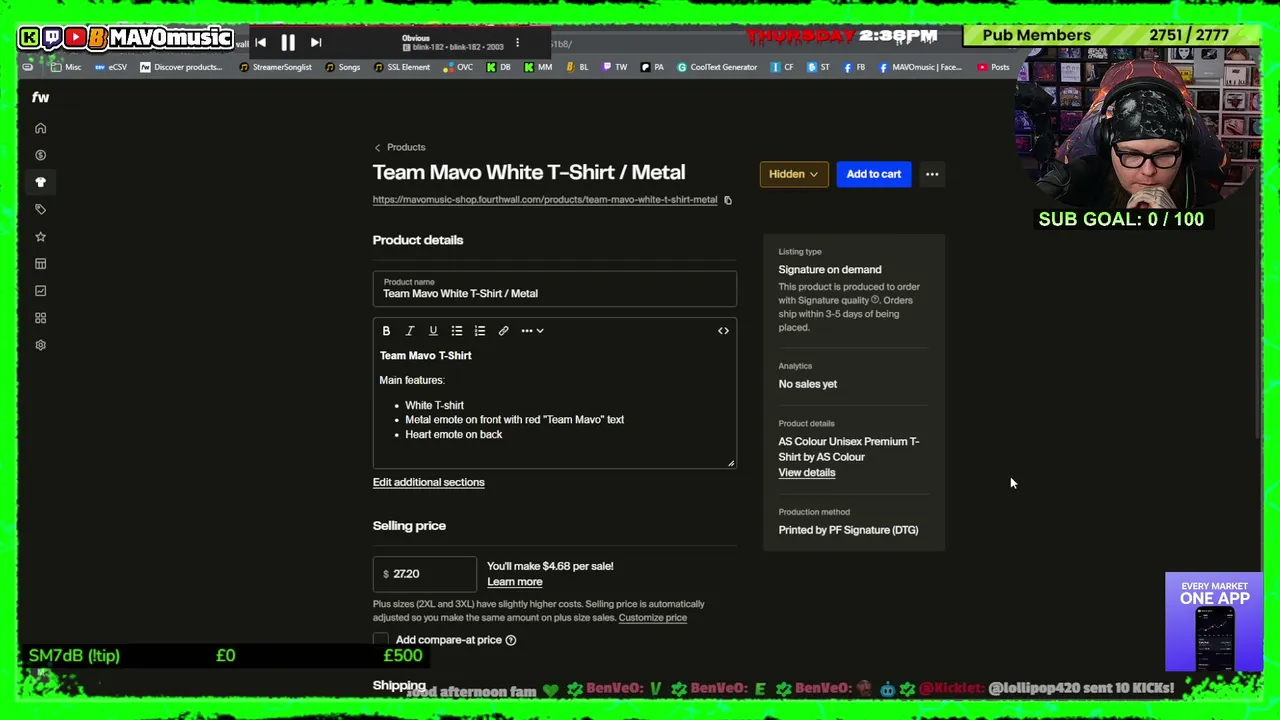Click Edit additional sections link
Screen dimensions: 1280x720
click(x=429, y=482)
